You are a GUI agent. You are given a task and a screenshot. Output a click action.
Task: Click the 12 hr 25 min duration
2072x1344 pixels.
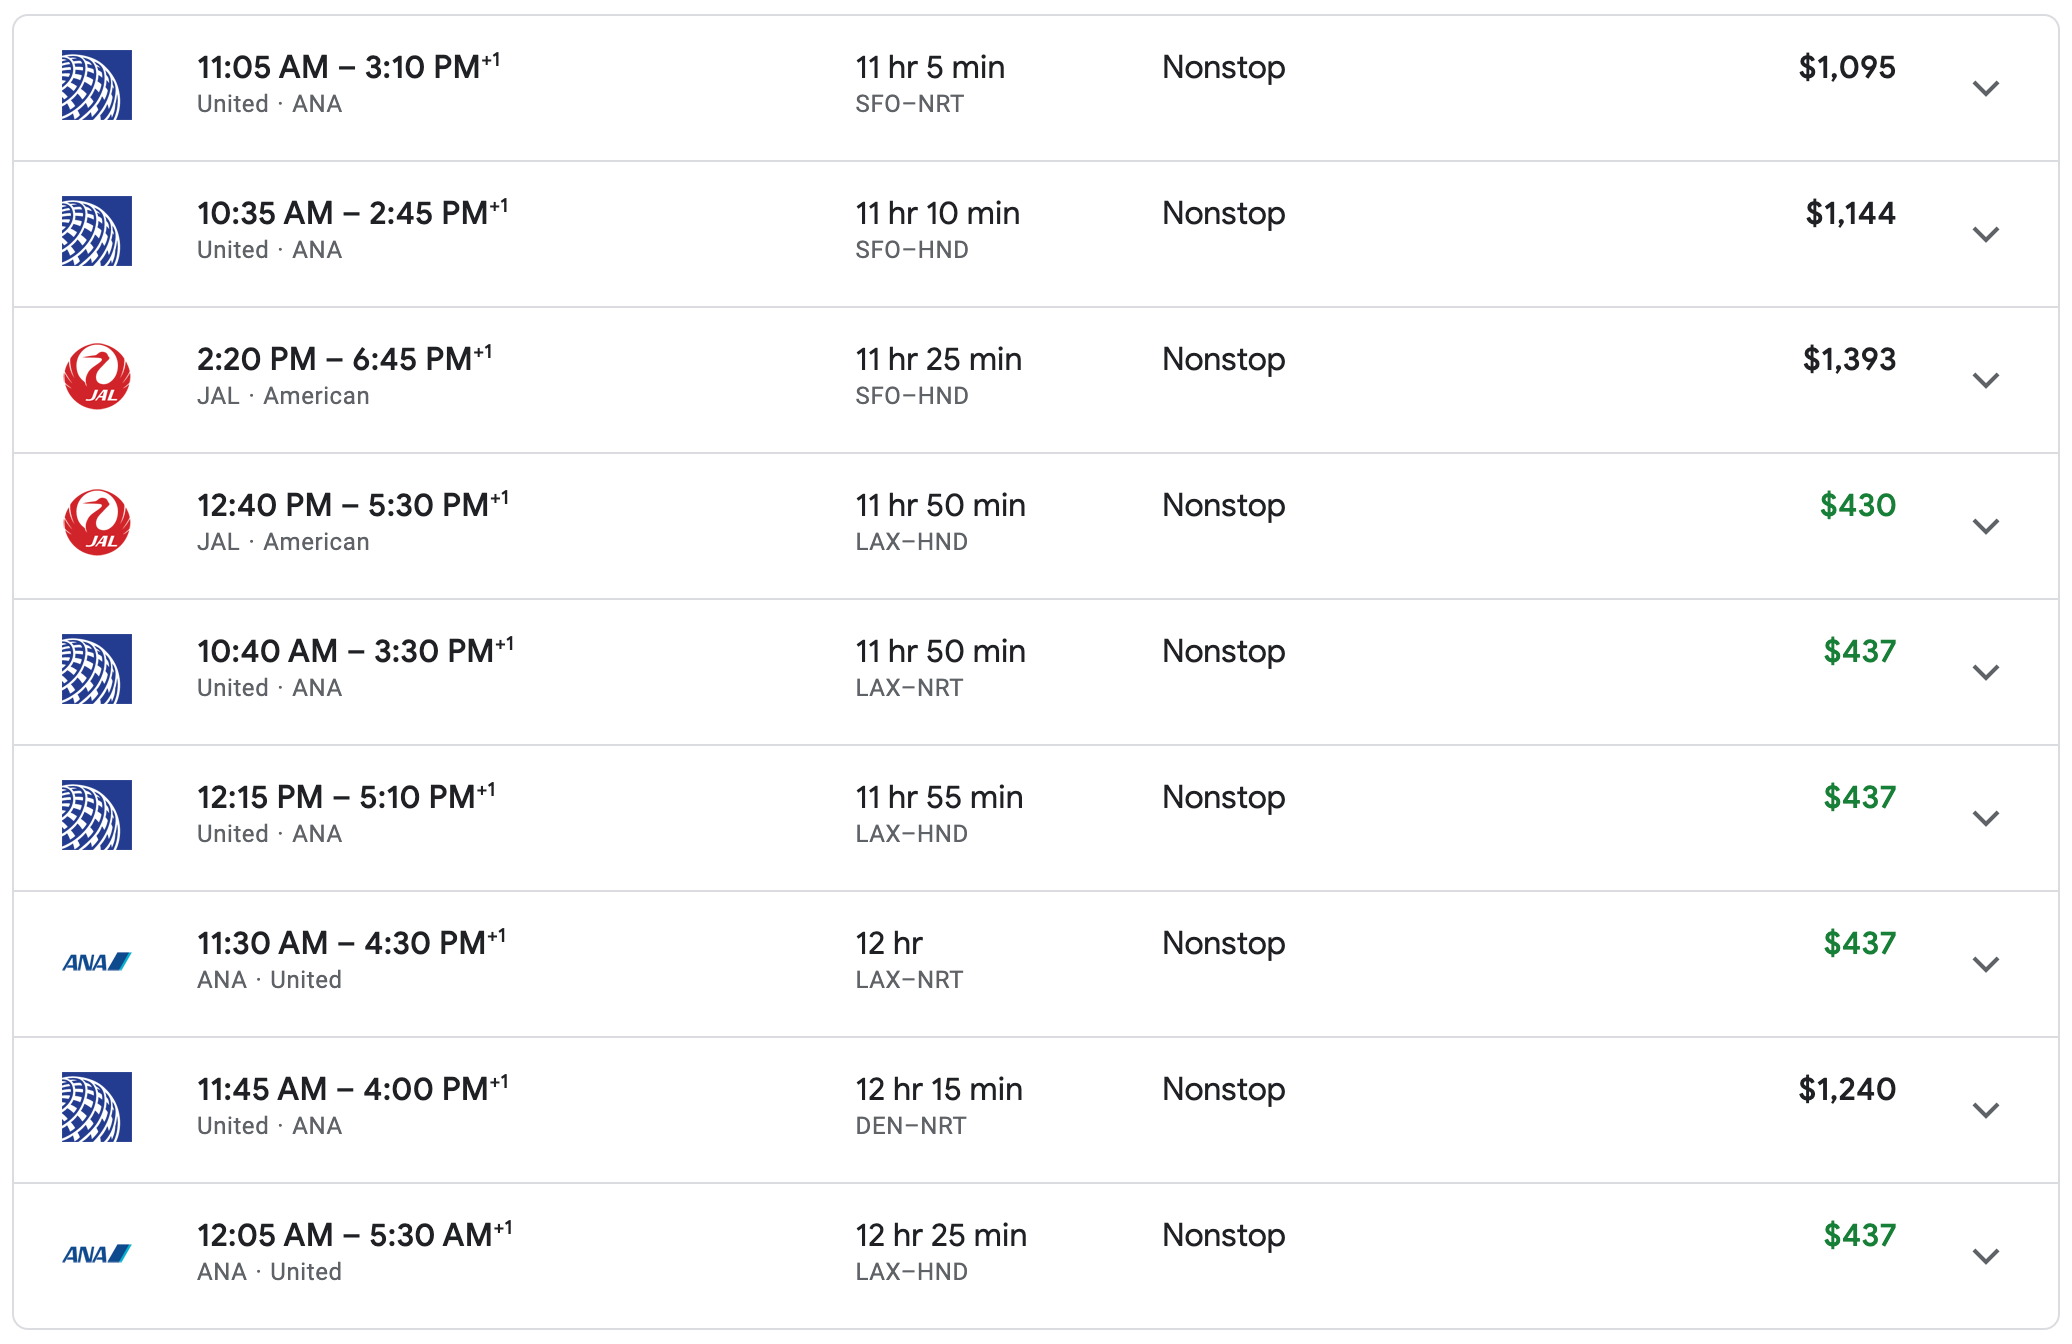click(940, 1235)
